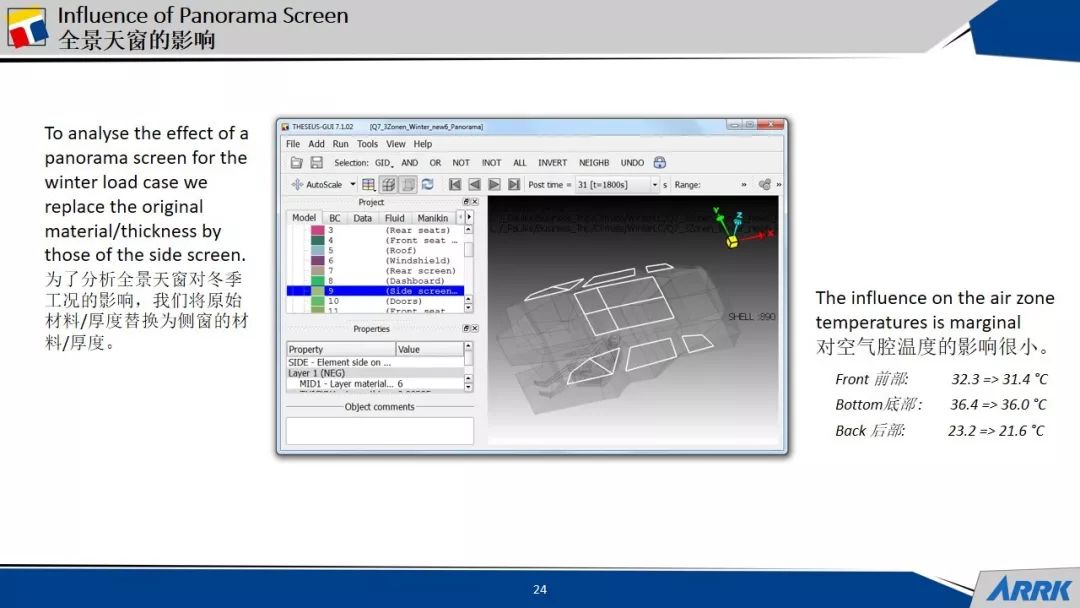Click the refresh arrows icon in toolbar
This screenshot has width=1080, height=608.
click(427, 185)
